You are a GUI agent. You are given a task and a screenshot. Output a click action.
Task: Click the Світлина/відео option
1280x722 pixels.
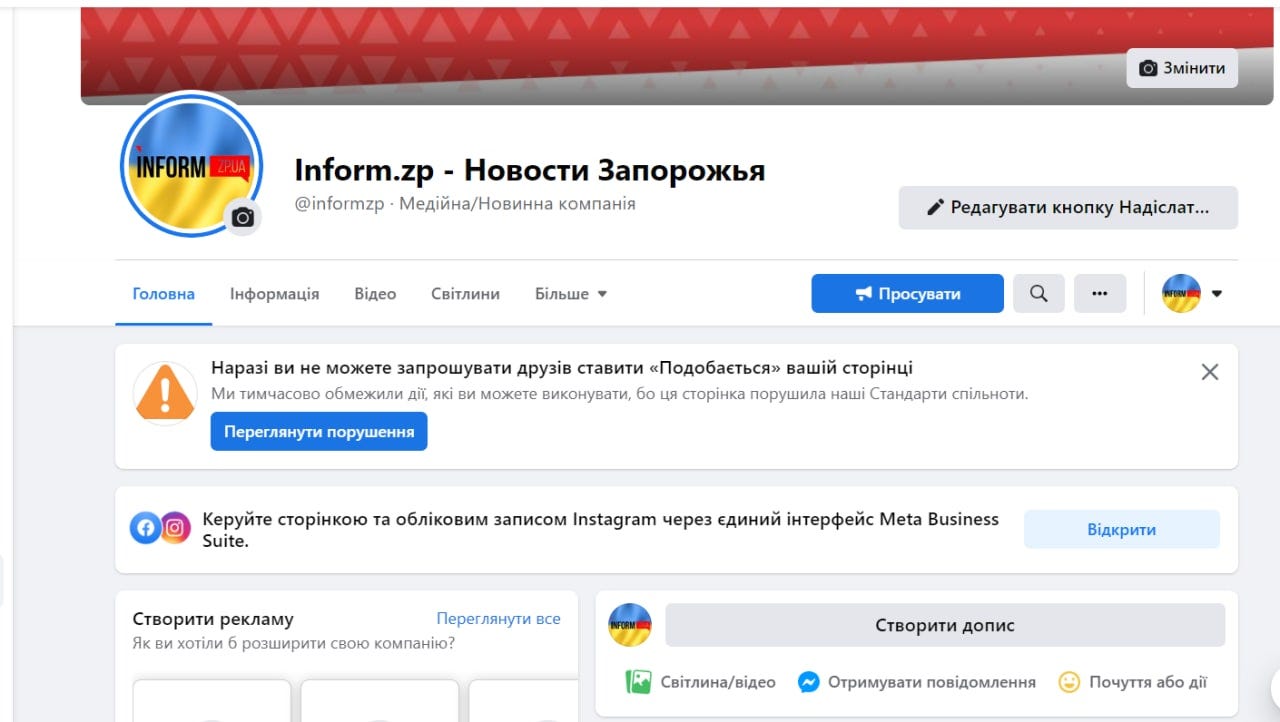click(x=701, y=682)
